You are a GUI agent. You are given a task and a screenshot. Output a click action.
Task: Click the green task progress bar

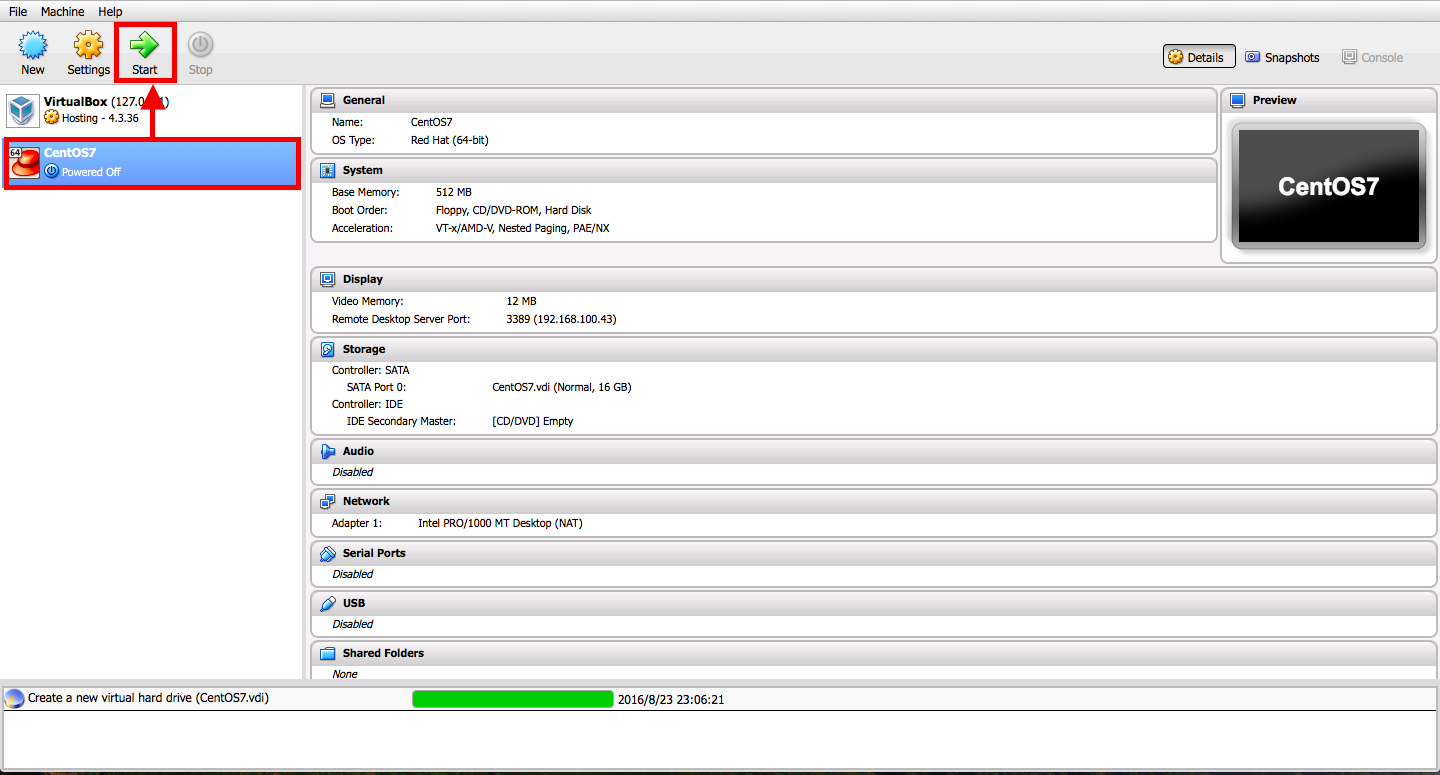click(513, 699)
